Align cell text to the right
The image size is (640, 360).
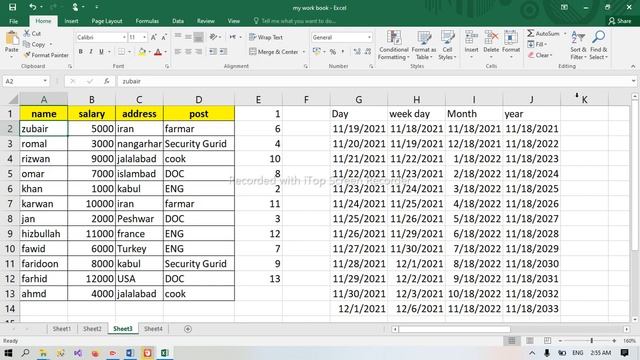pyautogui.click(x=198, y=52)
